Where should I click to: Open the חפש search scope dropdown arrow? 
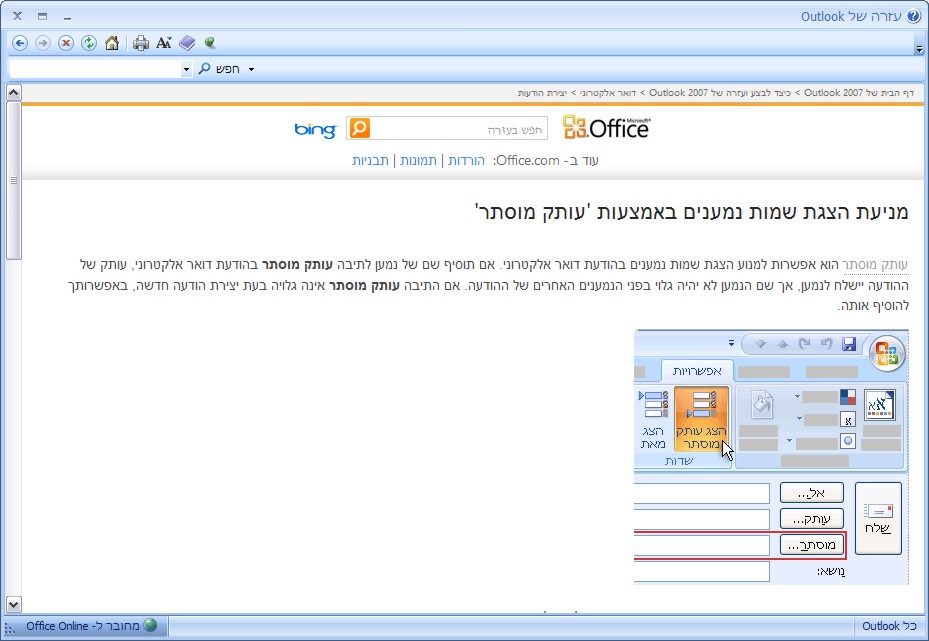pyautogui.click(x=251, y=69)
